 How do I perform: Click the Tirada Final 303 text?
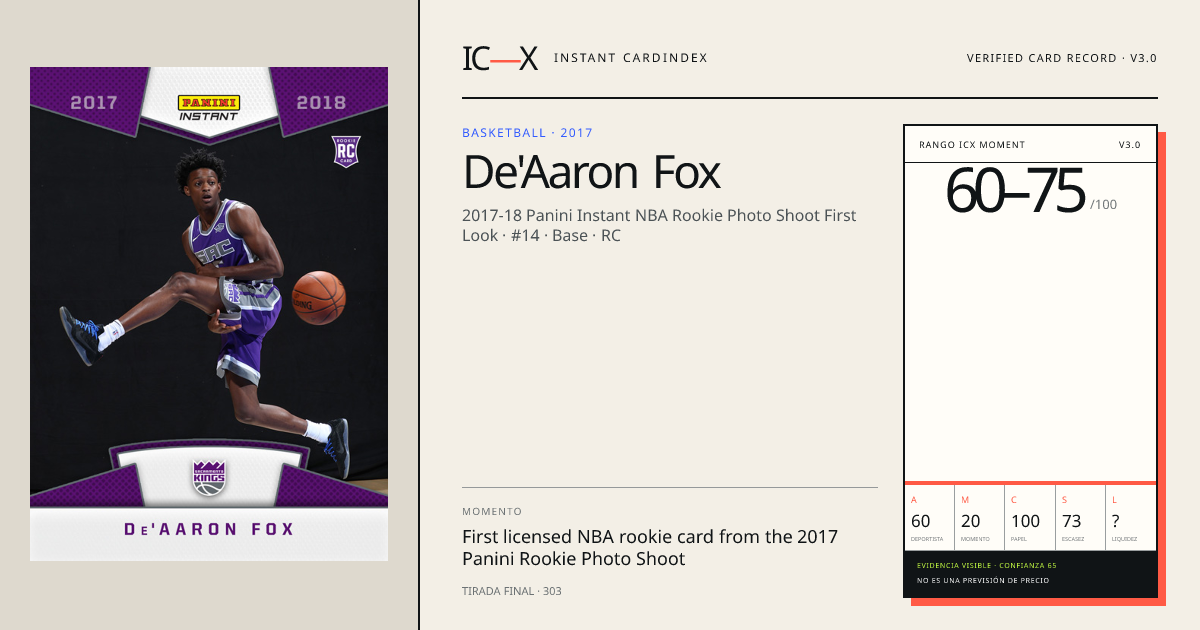click(x=512, y=591)
